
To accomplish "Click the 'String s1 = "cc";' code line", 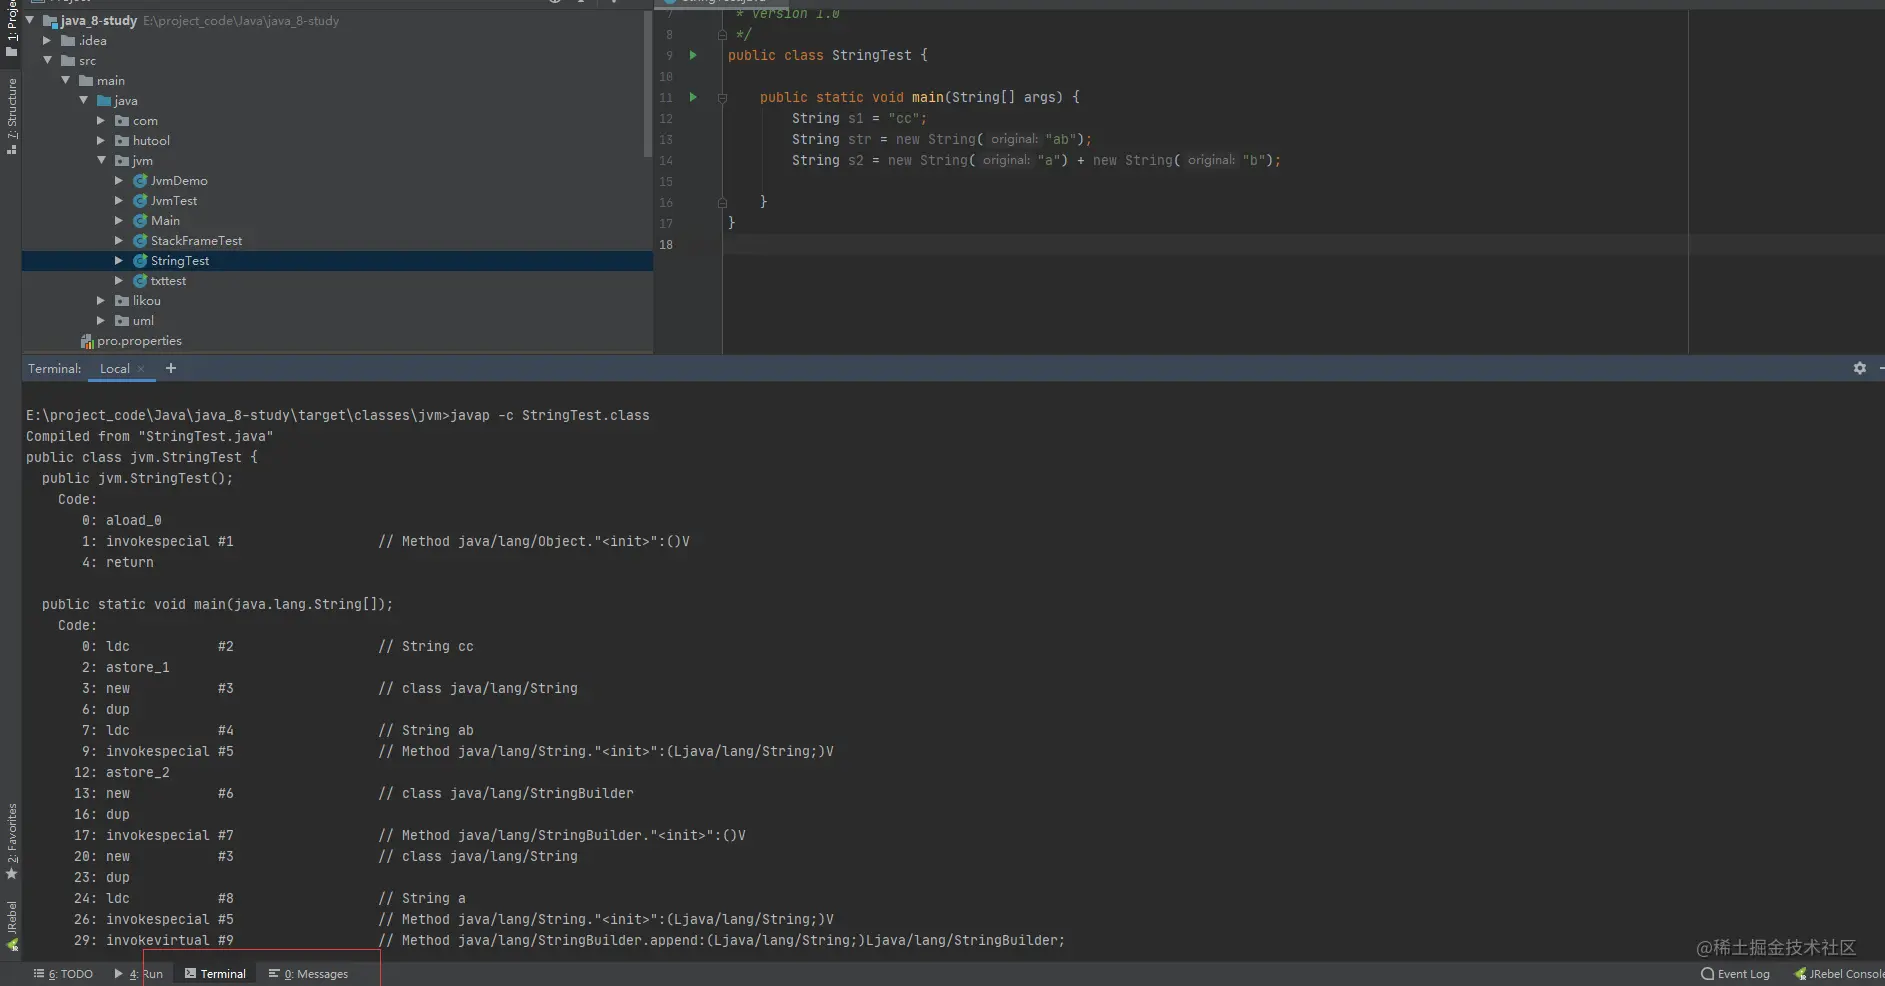I will coord(859,118).
